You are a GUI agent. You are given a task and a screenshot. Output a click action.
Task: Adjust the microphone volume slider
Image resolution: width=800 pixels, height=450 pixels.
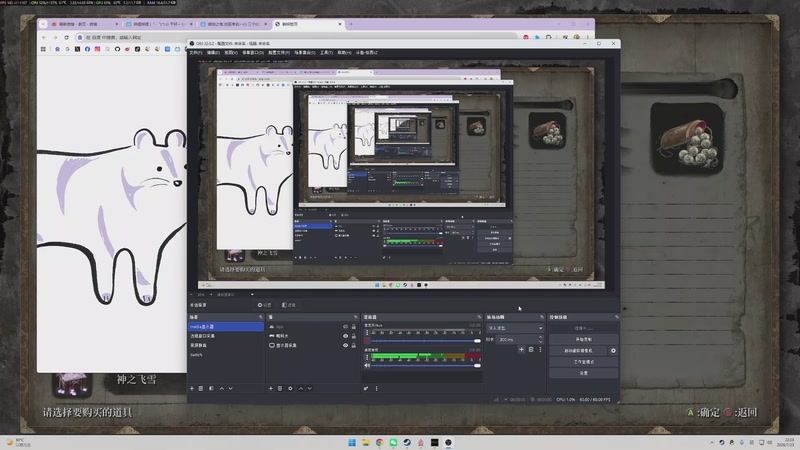click(426, 340)
